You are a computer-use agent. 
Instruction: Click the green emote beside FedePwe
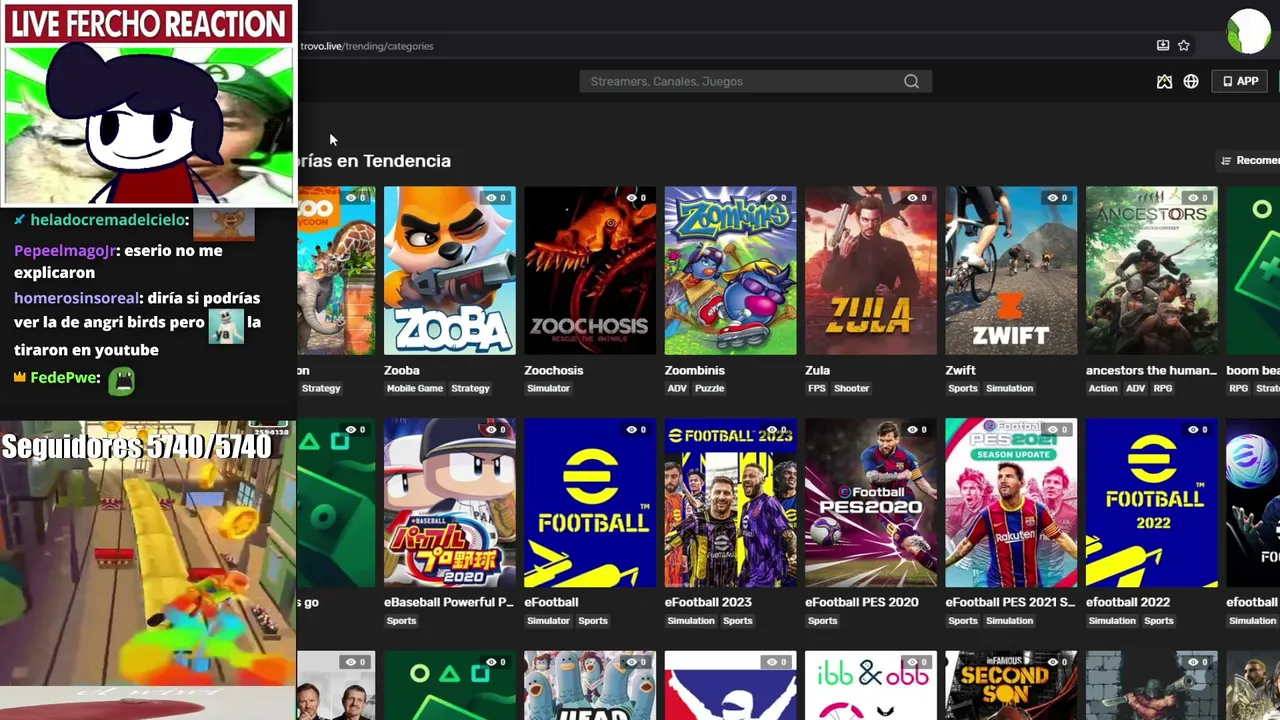click(121, 380)
